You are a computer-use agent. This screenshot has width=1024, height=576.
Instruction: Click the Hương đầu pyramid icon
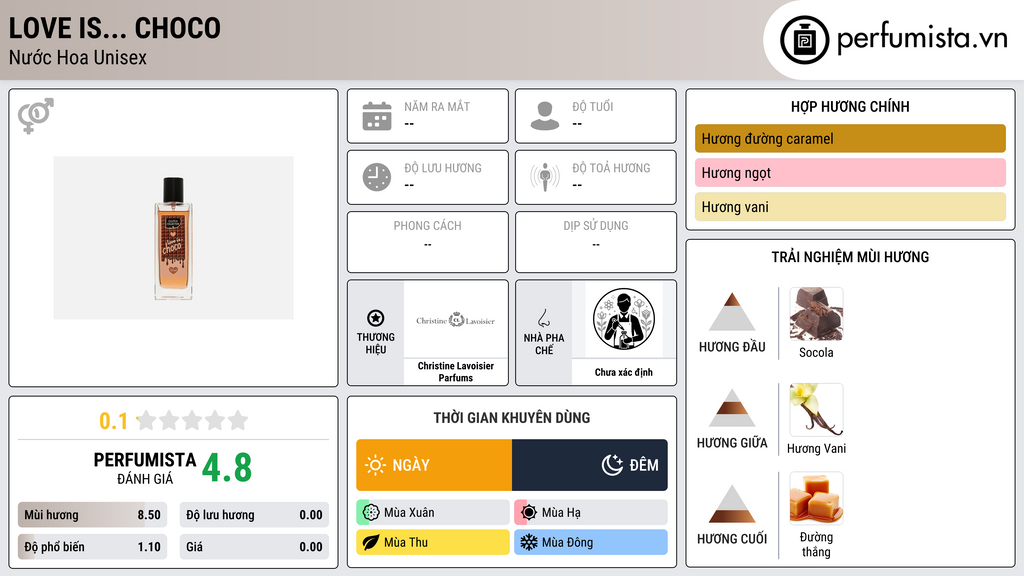(731, 312)
